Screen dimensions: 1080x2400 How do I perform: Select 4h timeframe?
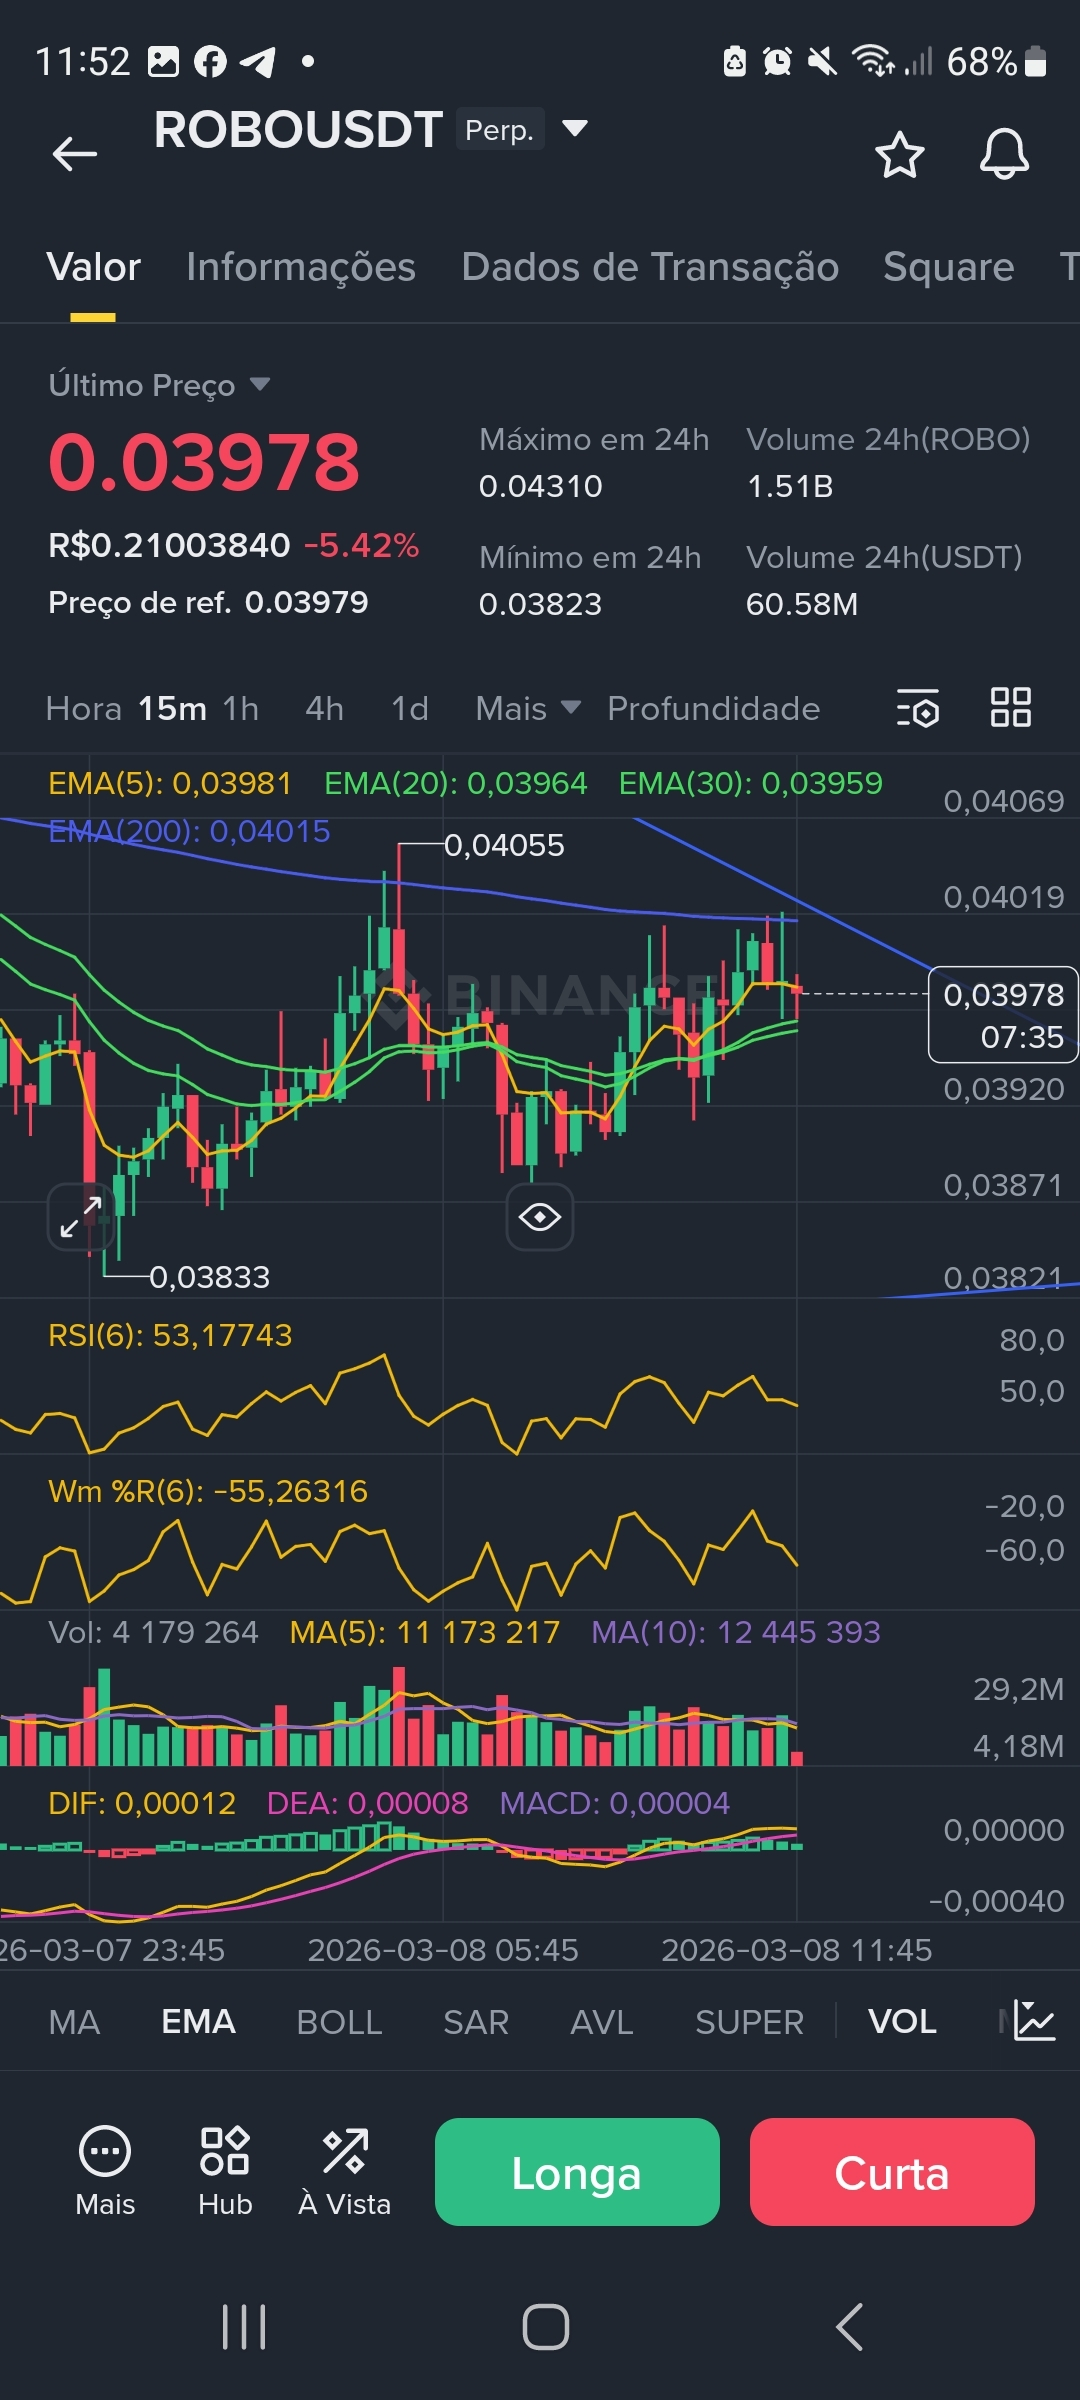click(324, 708)
